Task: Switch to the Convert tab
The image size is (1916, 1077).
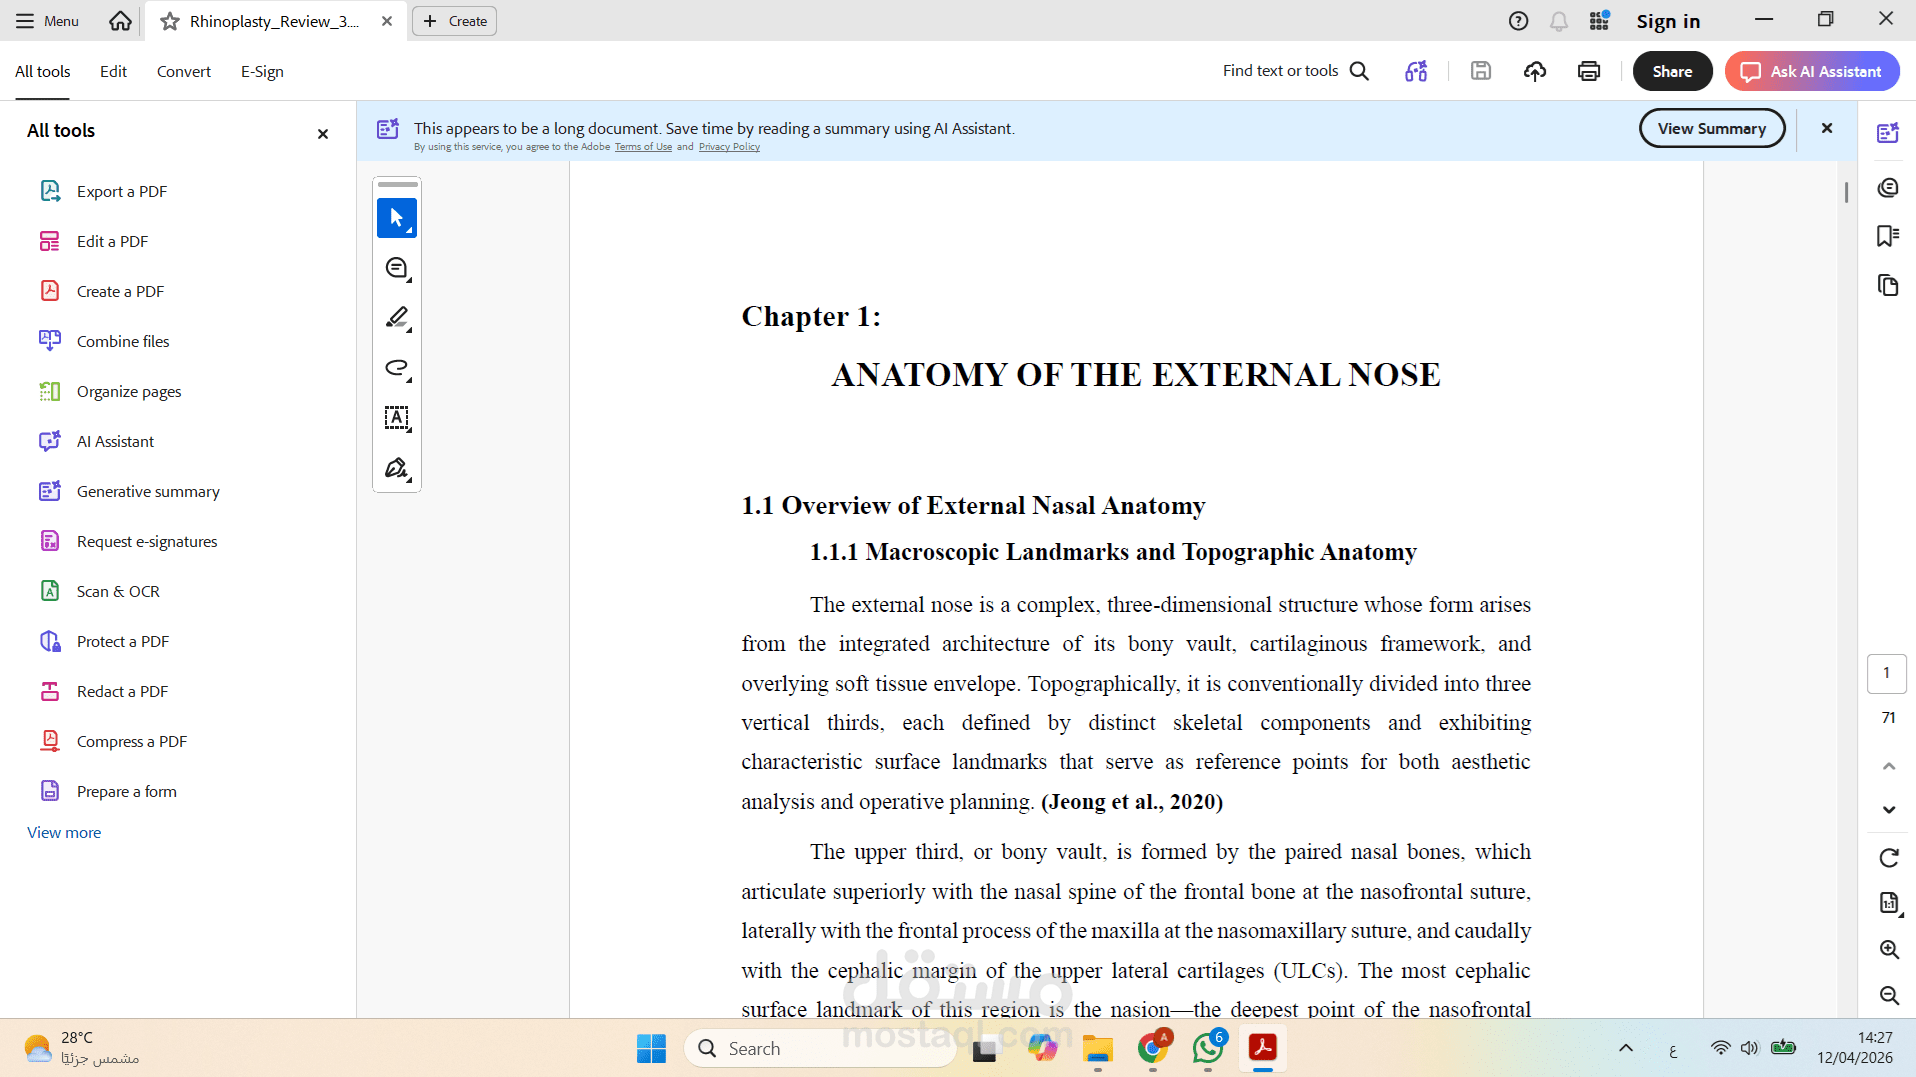Action: click(x=183, y=71)
